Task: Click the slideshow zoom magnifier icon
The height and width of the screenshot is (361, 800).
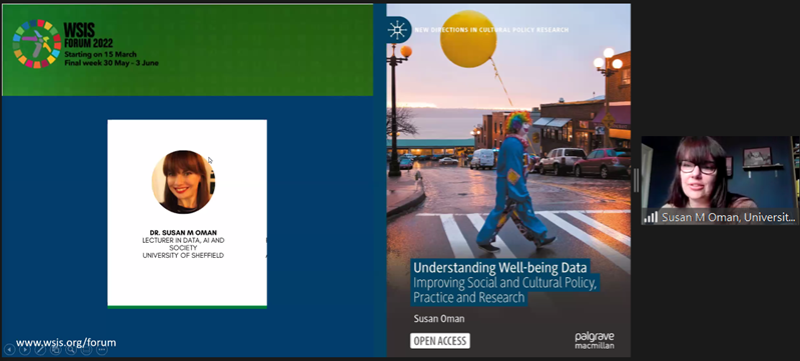Action: click(x=71, y=349)
